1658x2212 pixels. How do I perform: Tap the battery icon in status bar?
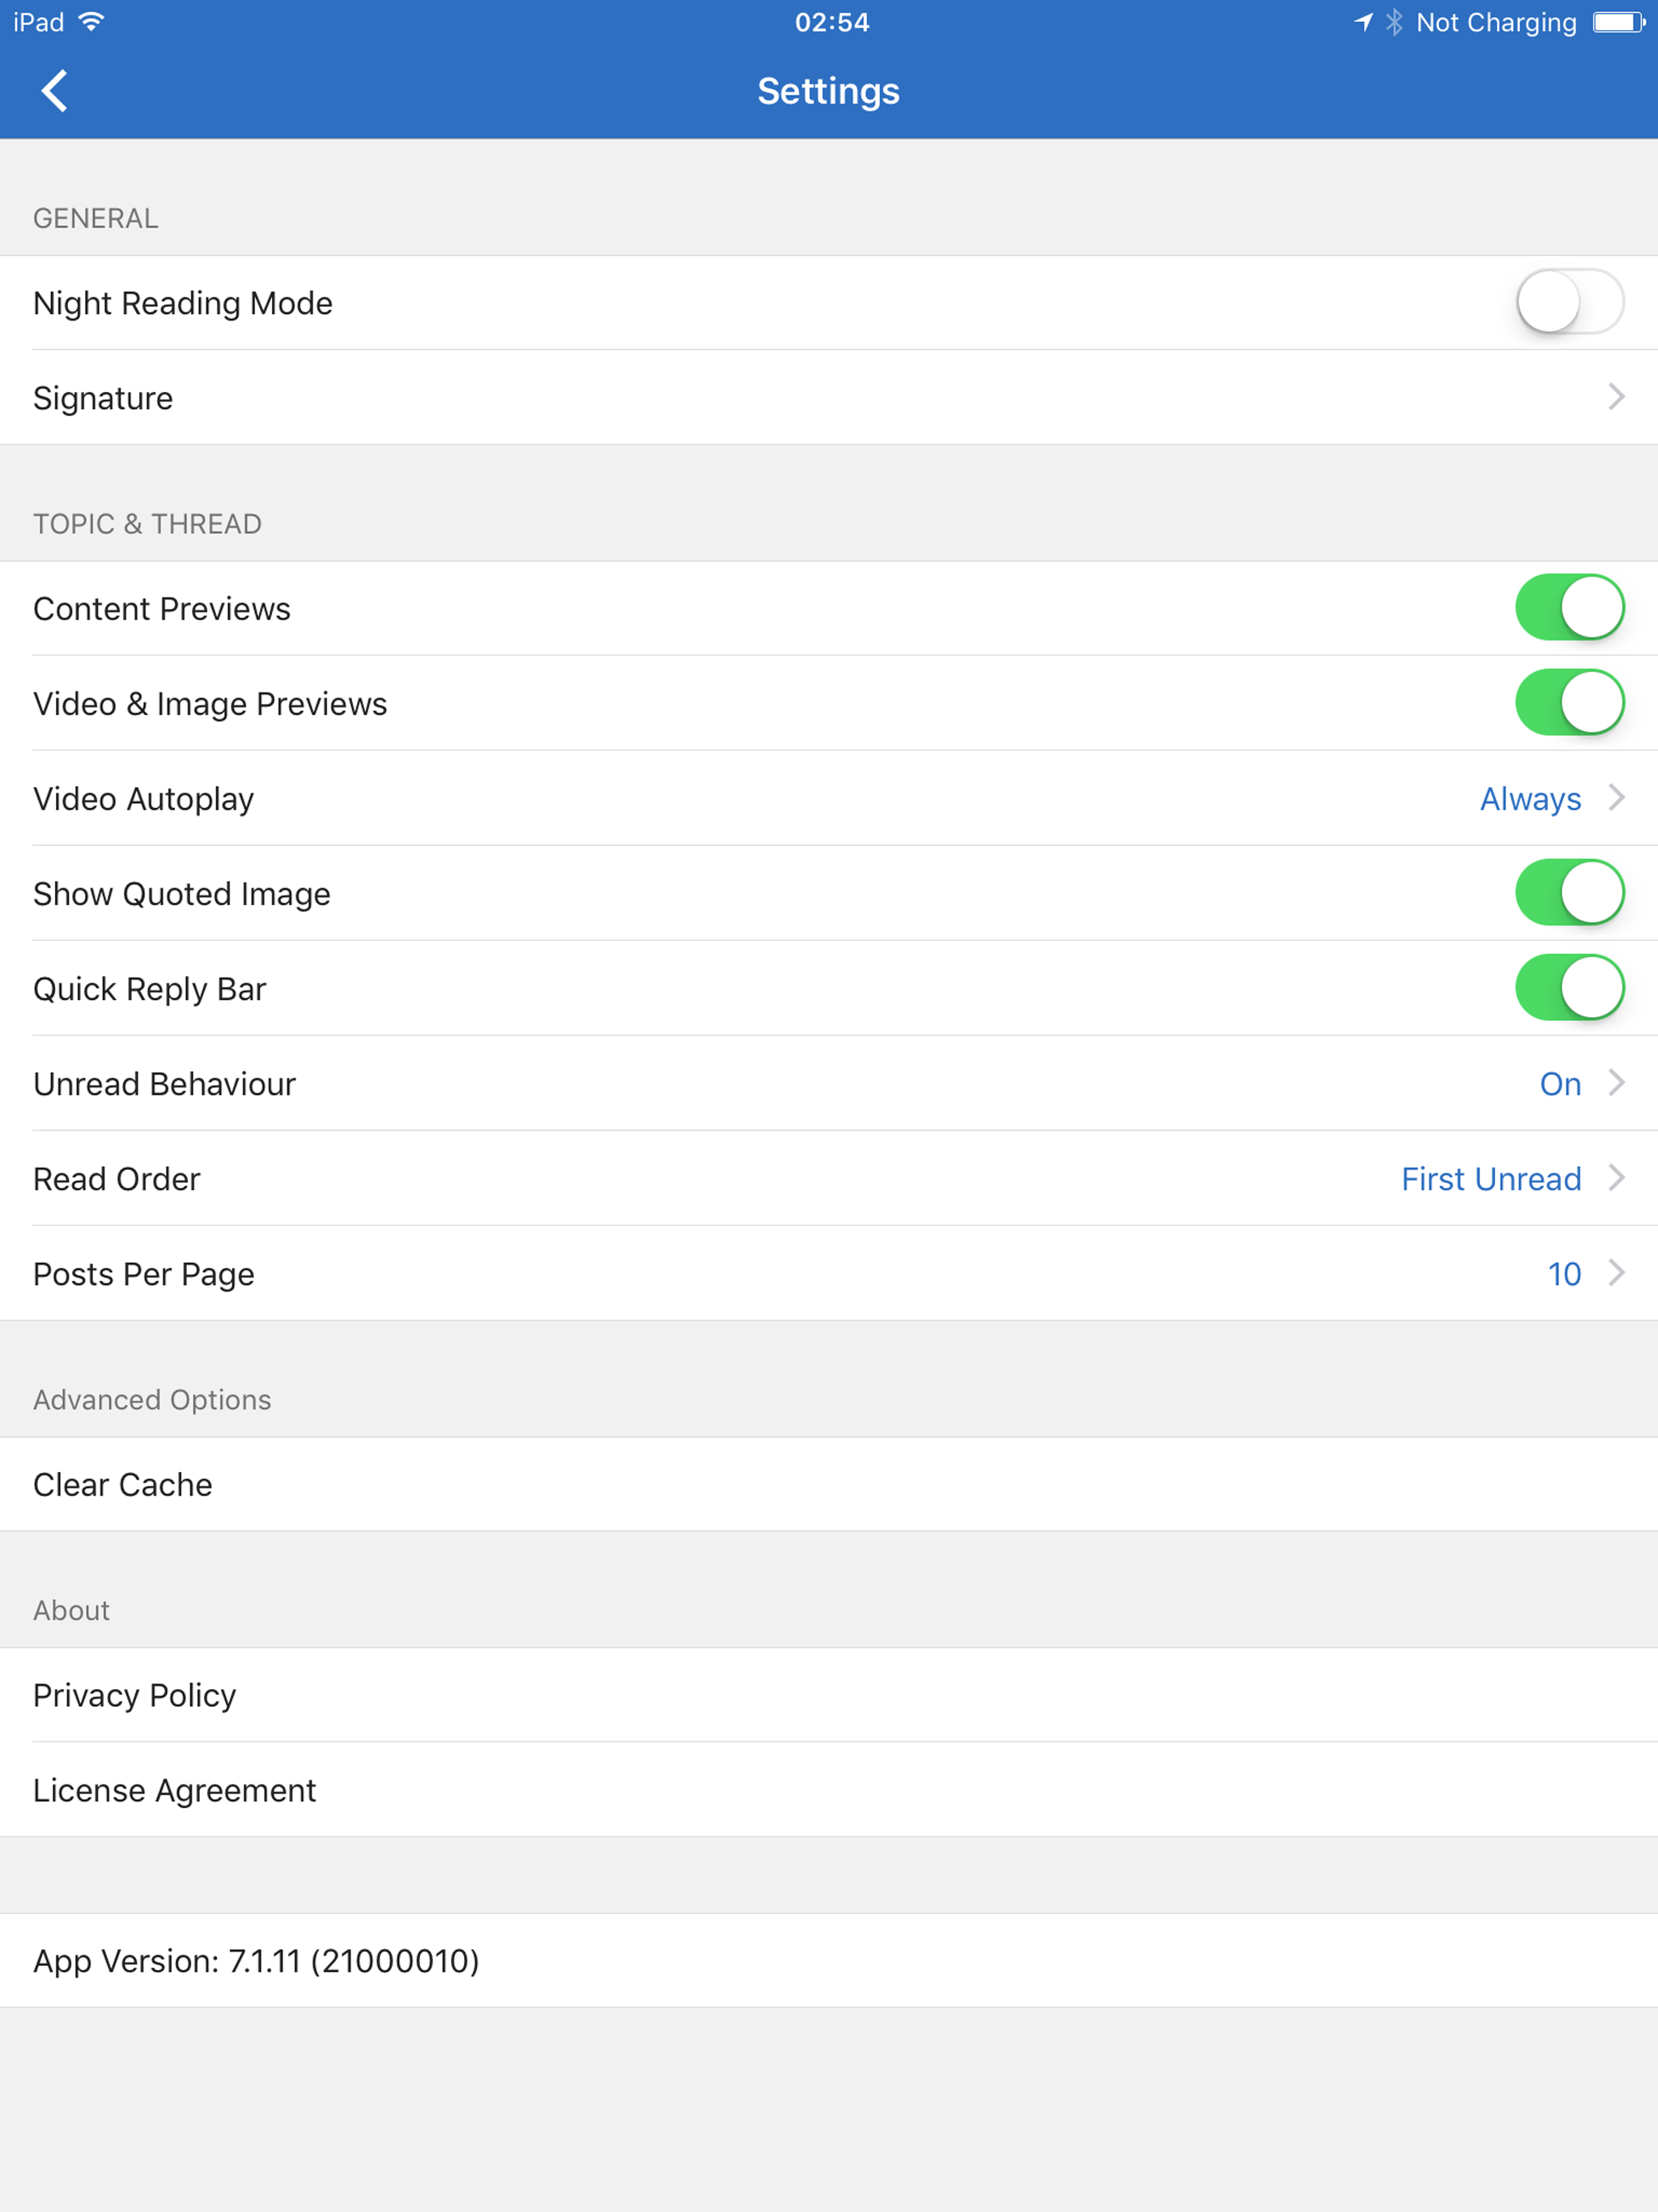point(1619,22)
